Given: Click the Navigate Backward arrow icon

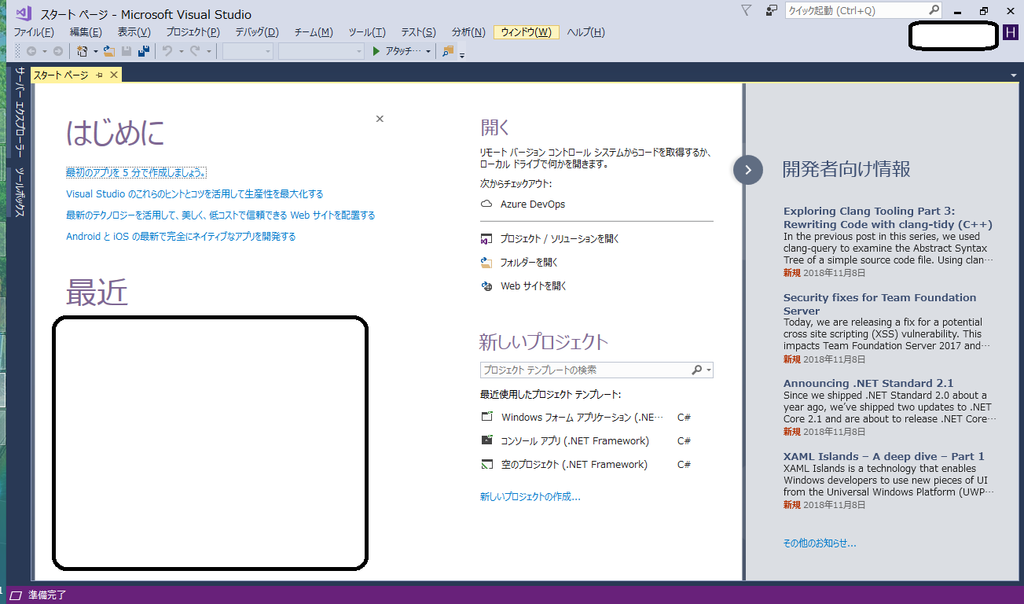Looking at the screenshot, I should click(30, 51).
